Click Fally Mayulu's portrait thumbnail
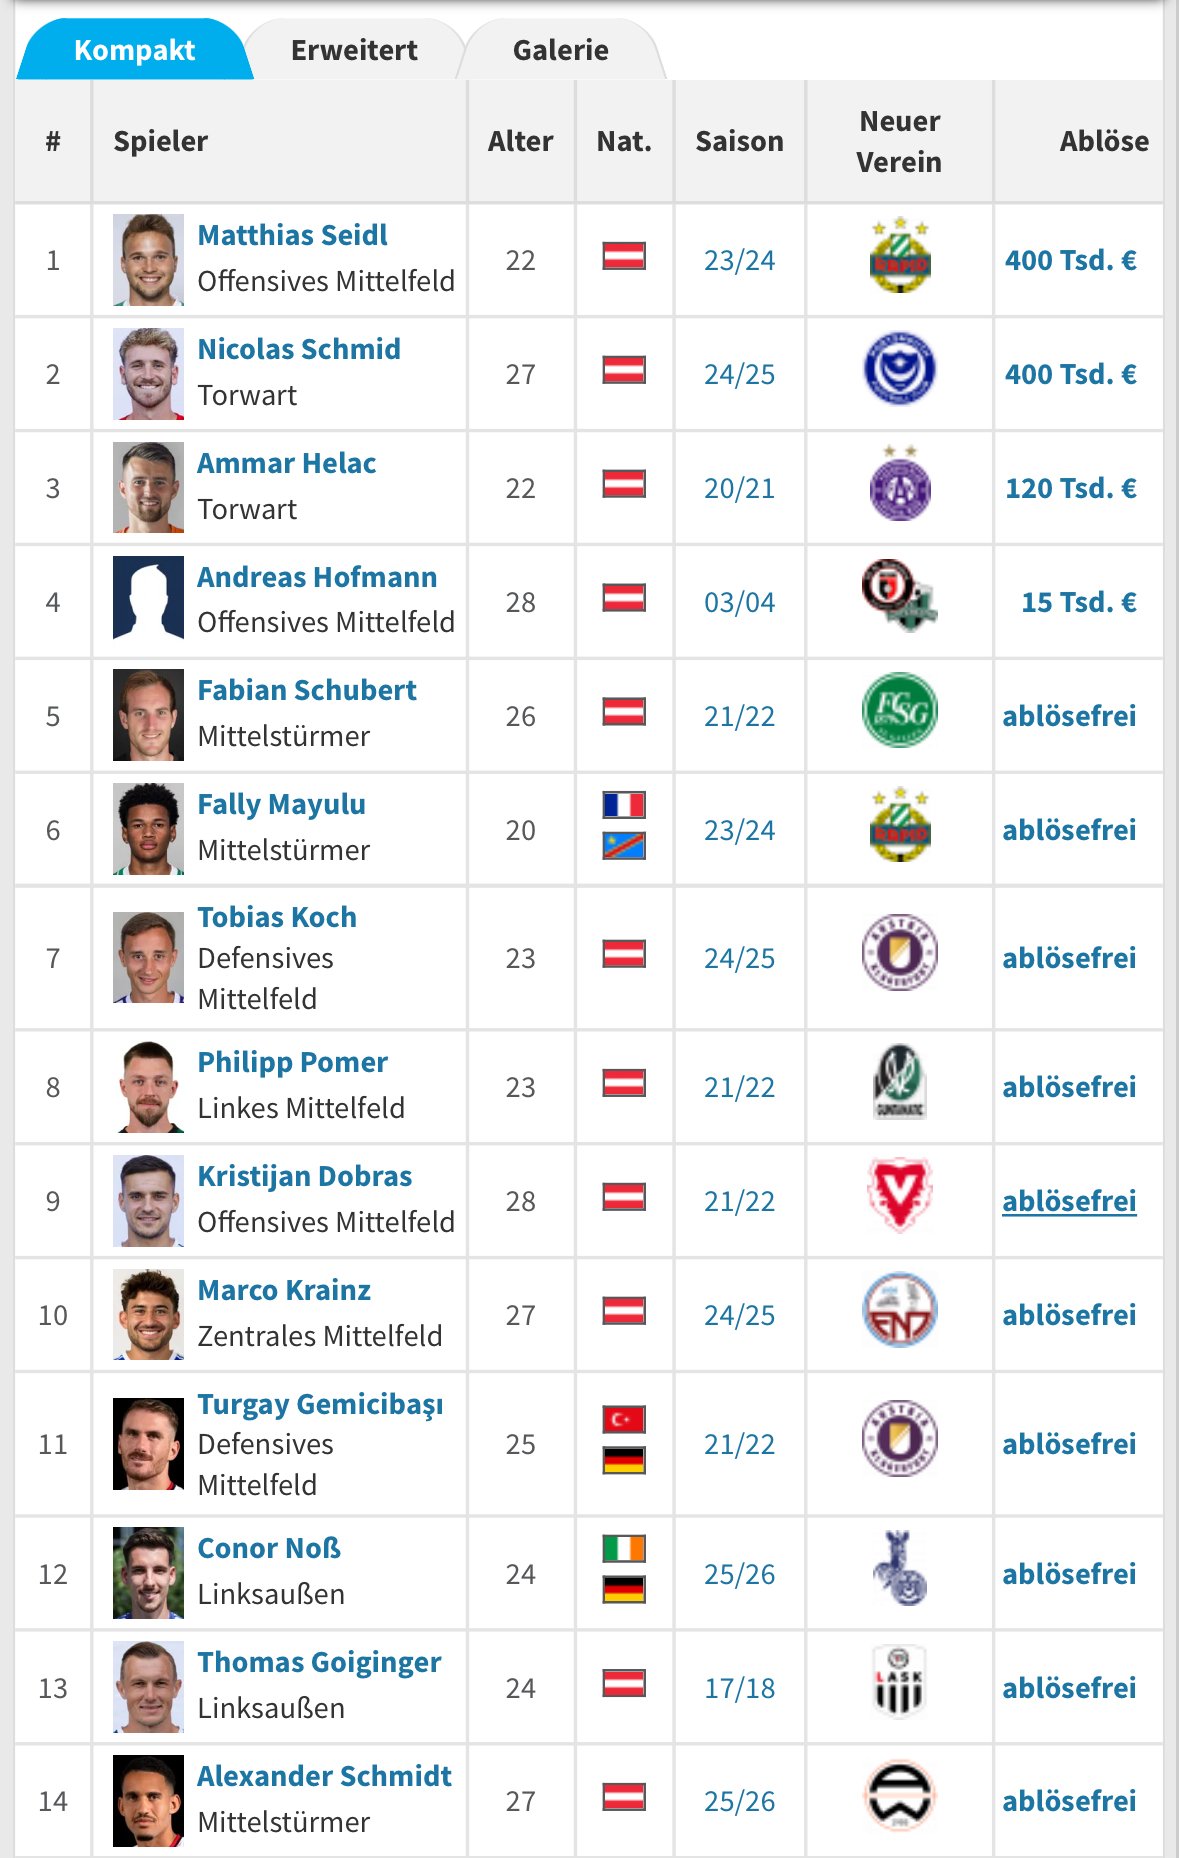 pos(148,829)
